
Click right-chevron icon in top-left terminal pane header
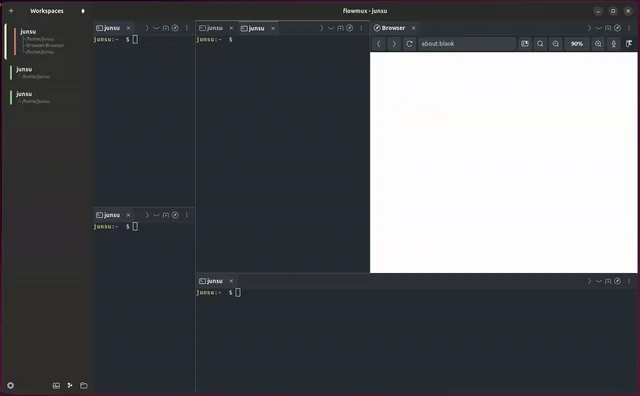pos(147,28)
